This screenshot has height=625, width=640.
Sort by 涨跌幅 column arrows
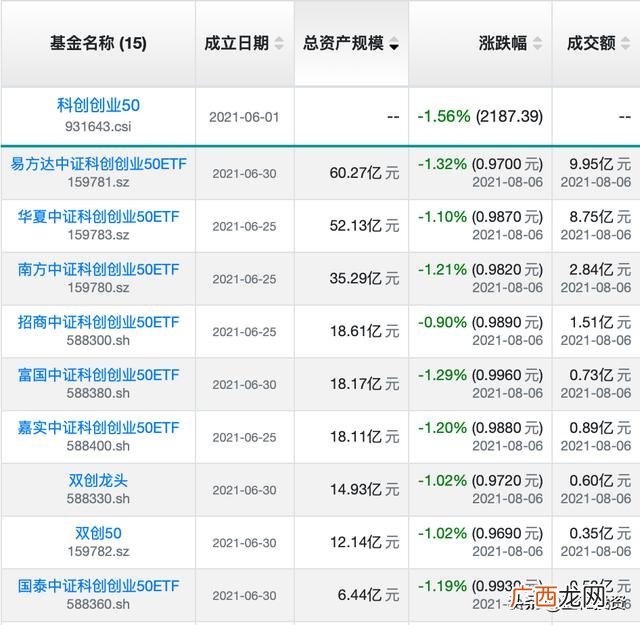(x=538, y=43)
